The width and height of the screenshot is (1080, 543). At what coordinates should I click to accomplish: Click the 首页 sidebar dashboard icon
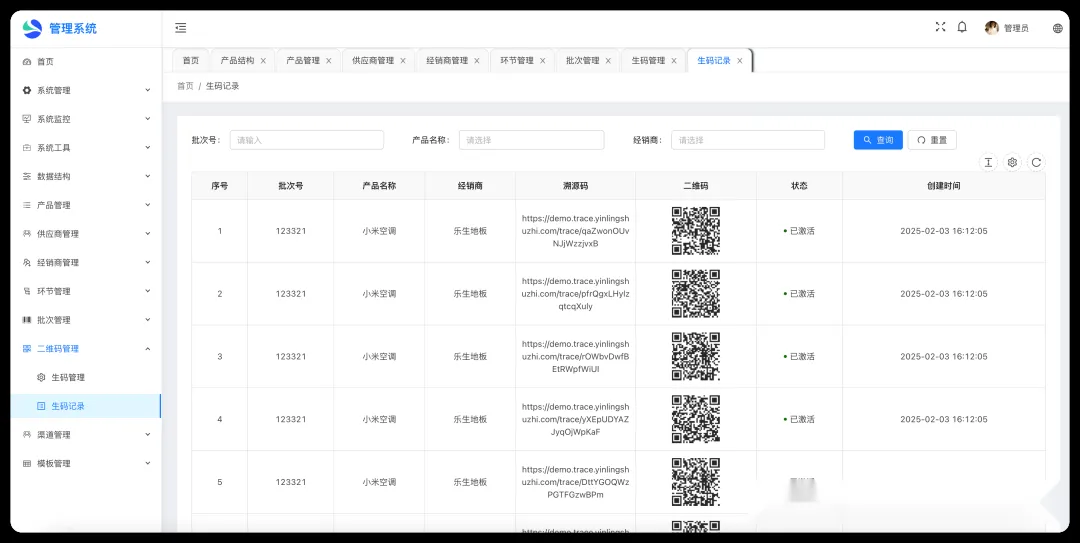pos(27,62)
